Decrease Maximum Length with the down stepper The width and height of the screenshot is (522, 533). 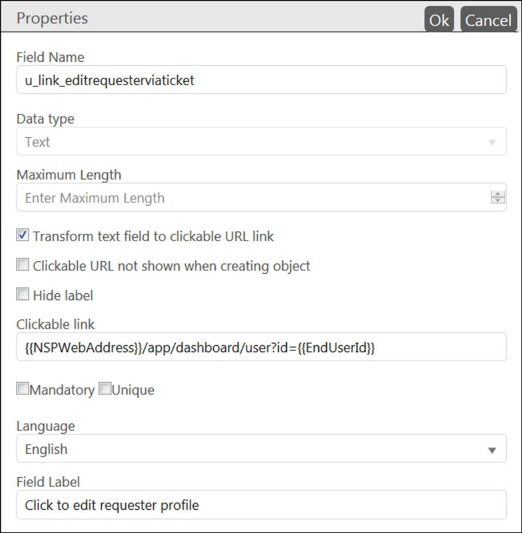click(x=498, y=201)
